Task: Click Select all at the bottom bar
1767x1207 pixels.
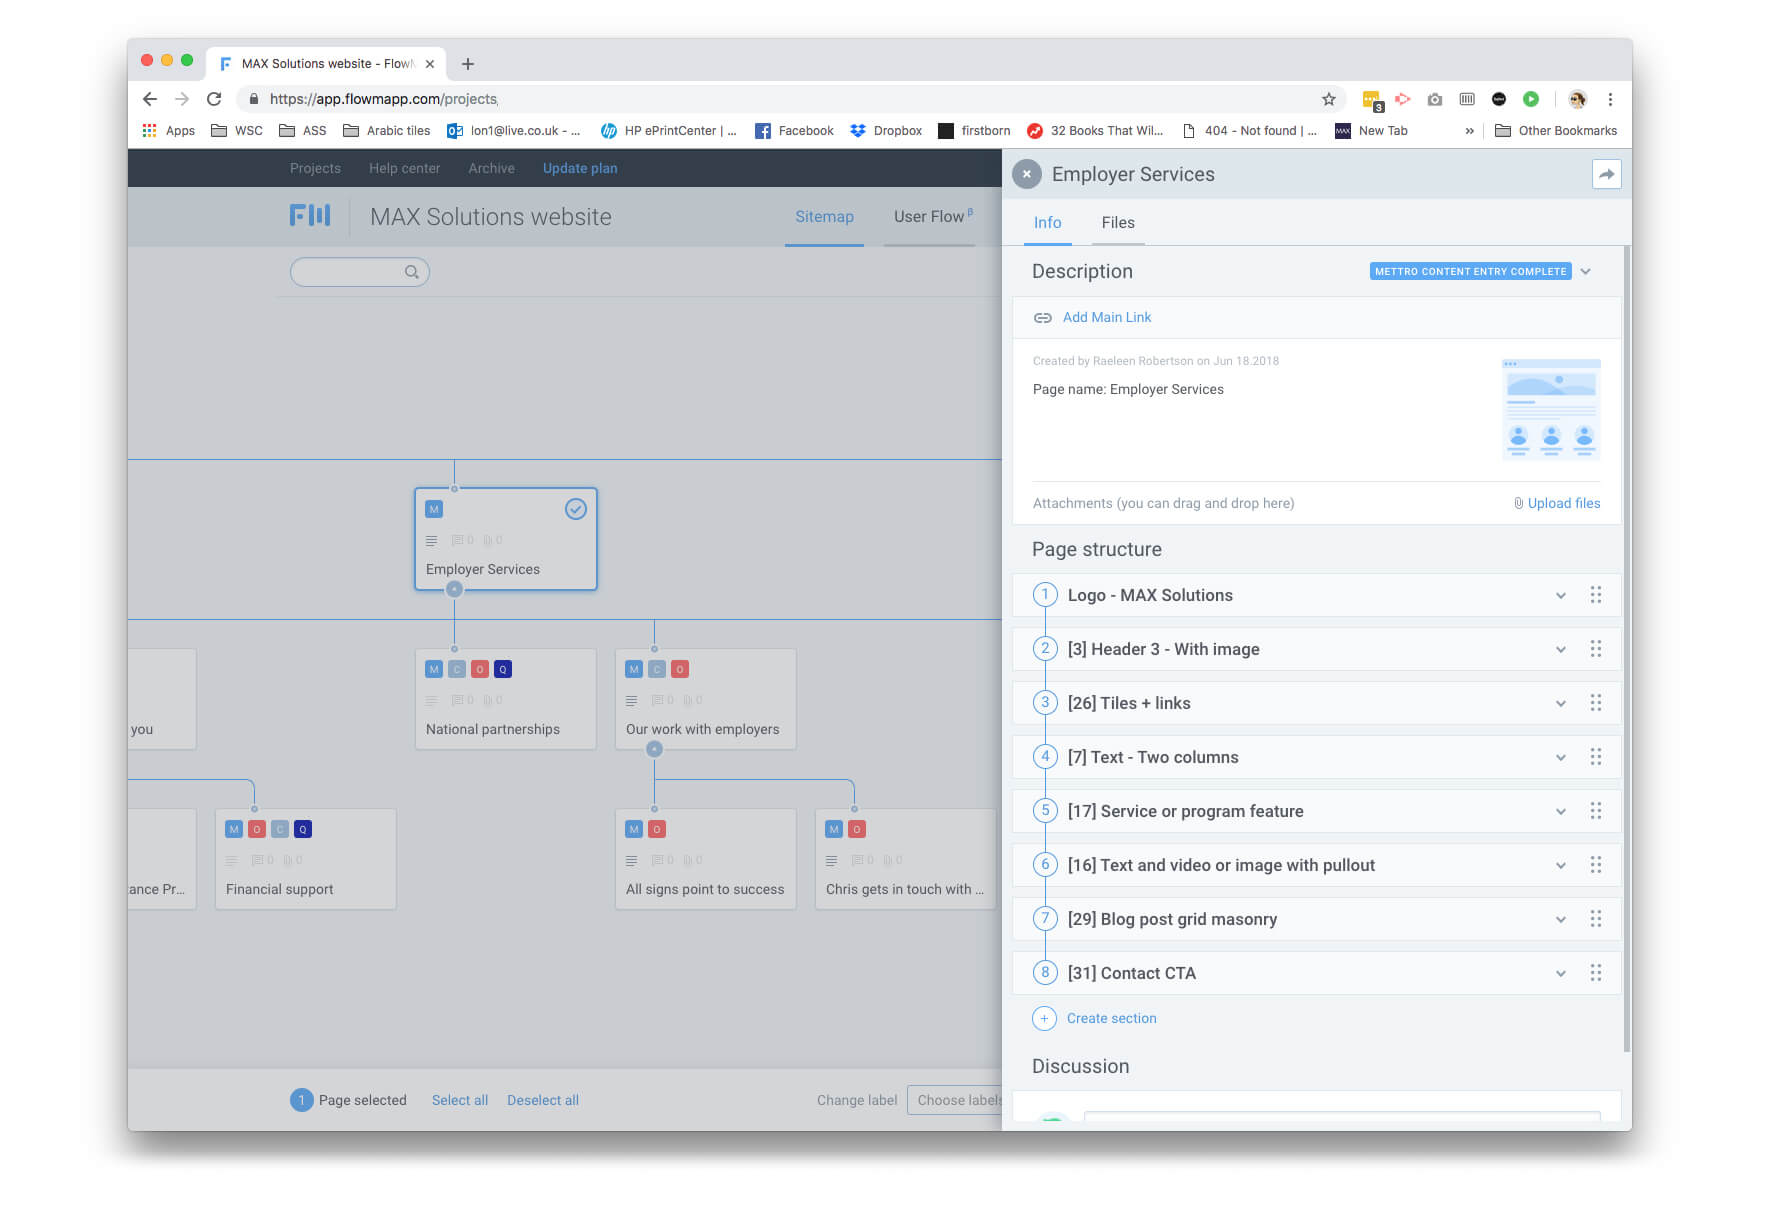Action: pyautogui.click(x=459, y=1099)
